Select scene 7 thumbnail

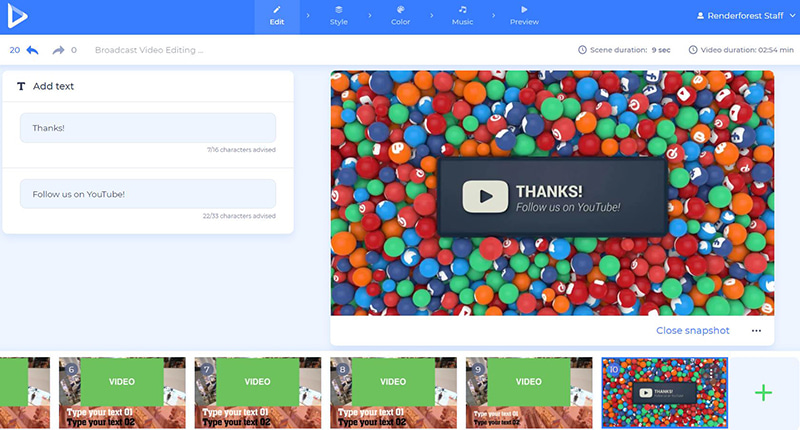point(258,393)
